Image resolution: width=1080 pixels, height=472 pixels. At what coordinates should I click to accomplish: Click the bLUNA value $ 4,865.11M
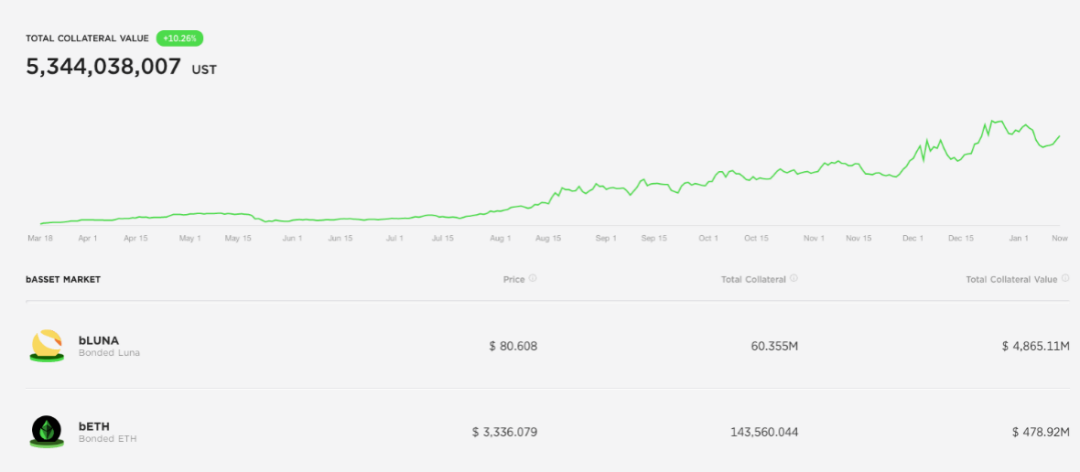[x=1036, y=346]
